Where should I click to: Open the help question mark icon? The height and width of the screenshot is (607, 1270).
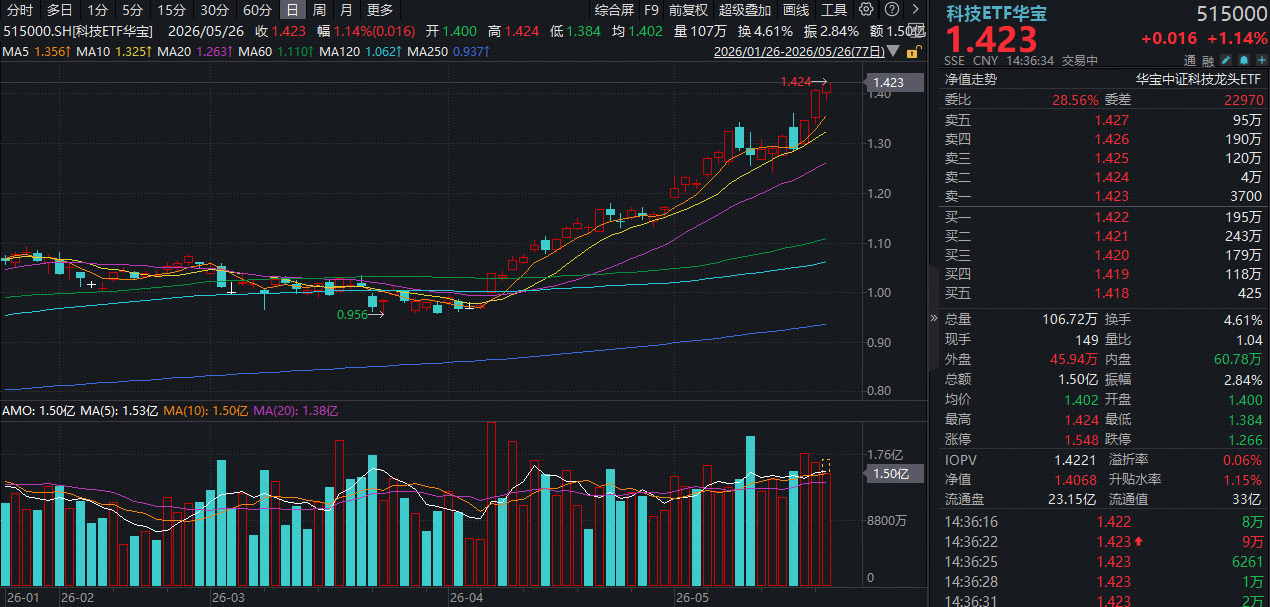[891, 9]
